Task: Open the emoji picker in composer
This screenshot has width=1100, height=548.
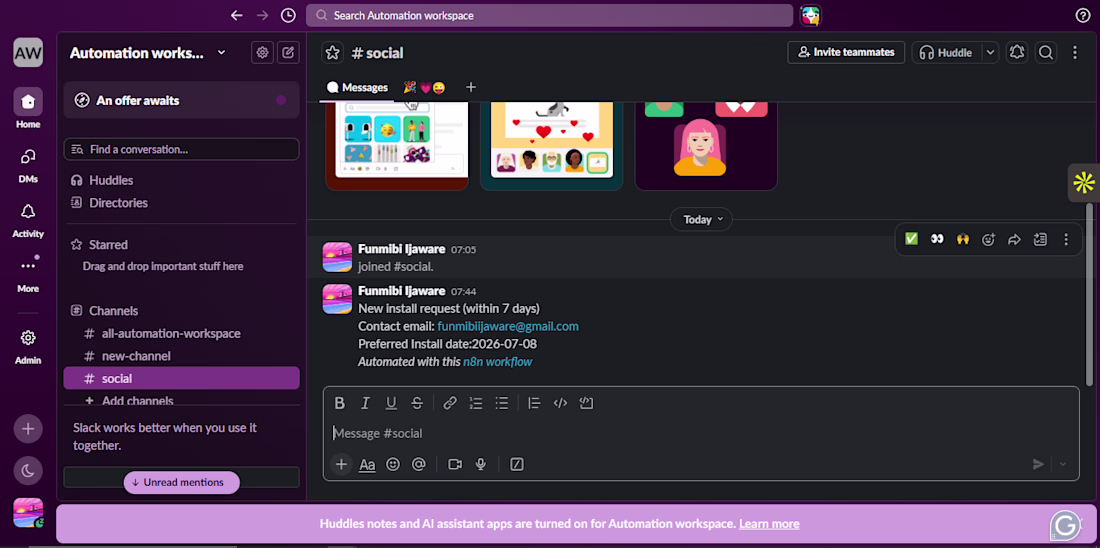Action: [x=393, y=464]
